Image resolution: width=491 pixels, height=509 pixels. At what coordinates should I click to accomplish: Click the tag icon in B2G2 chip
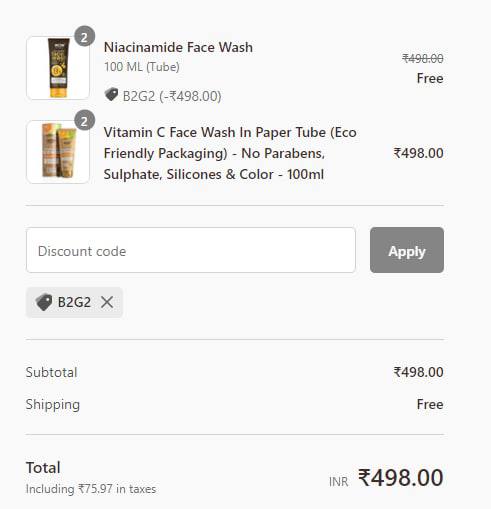[x=44, y=302]
